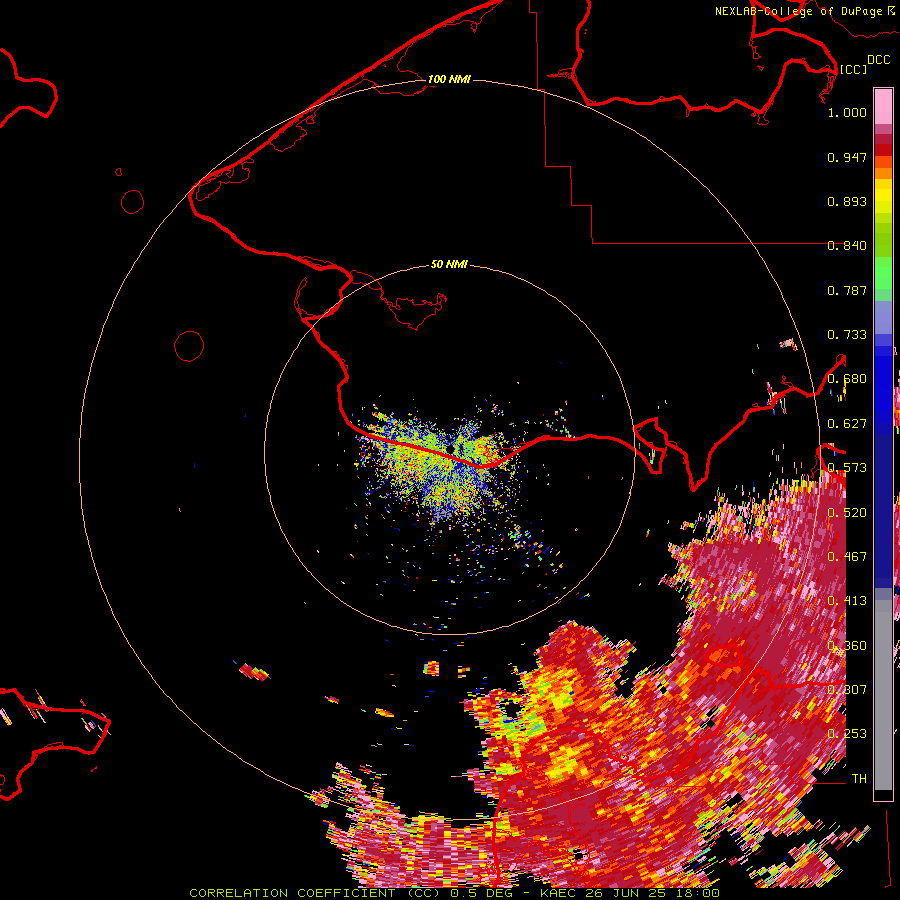Click the 1.000 value on color scale
Image resolution: width=900 pixels, height=900 pixels.
tap(847, 112)
